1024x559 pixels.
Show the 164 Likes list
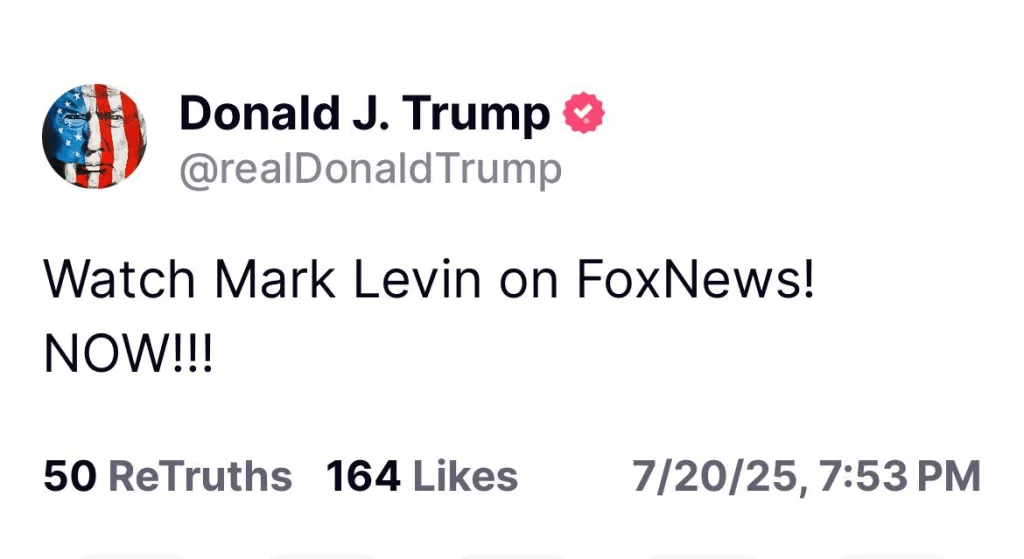point(422,476)
